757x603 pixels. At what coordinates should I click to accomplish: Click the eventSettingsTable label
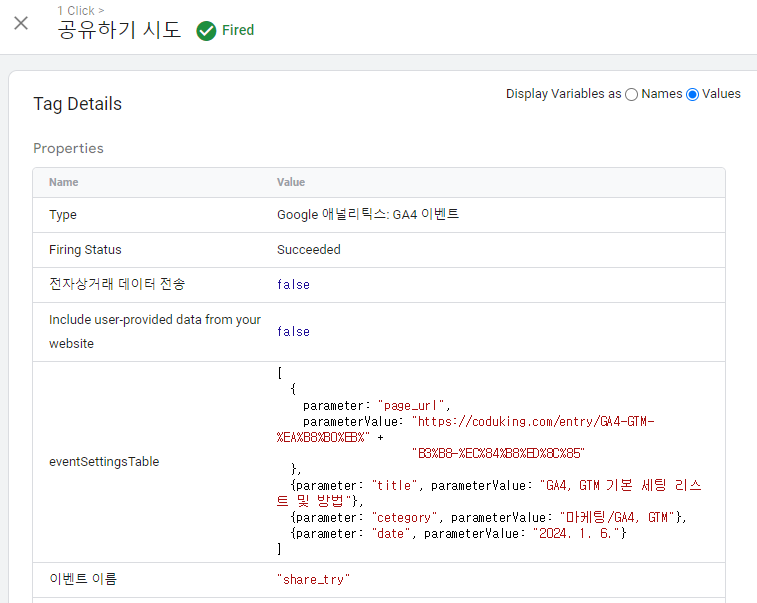[x=104, y=462]
